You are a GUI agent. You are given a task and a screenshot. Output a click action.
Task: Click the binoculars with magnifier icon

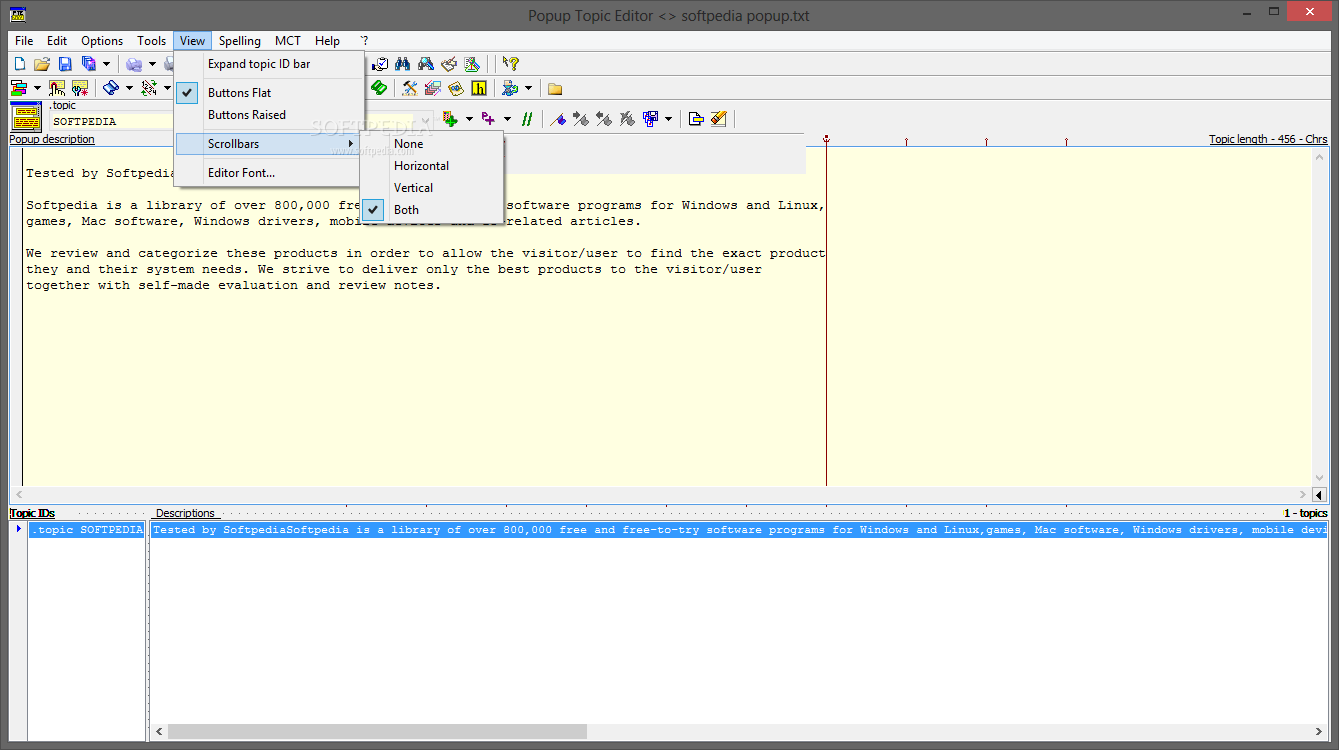click(x=426, y=64)
